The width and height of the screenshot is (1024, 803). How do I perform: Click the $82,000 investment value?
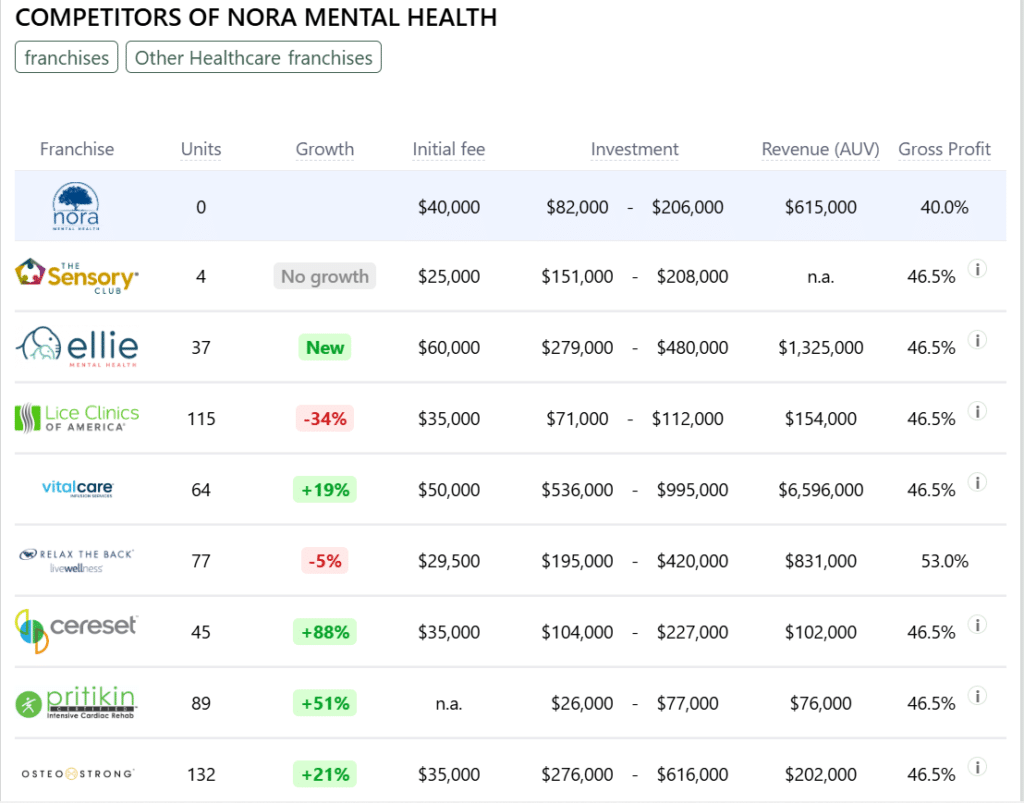(577, 207)
